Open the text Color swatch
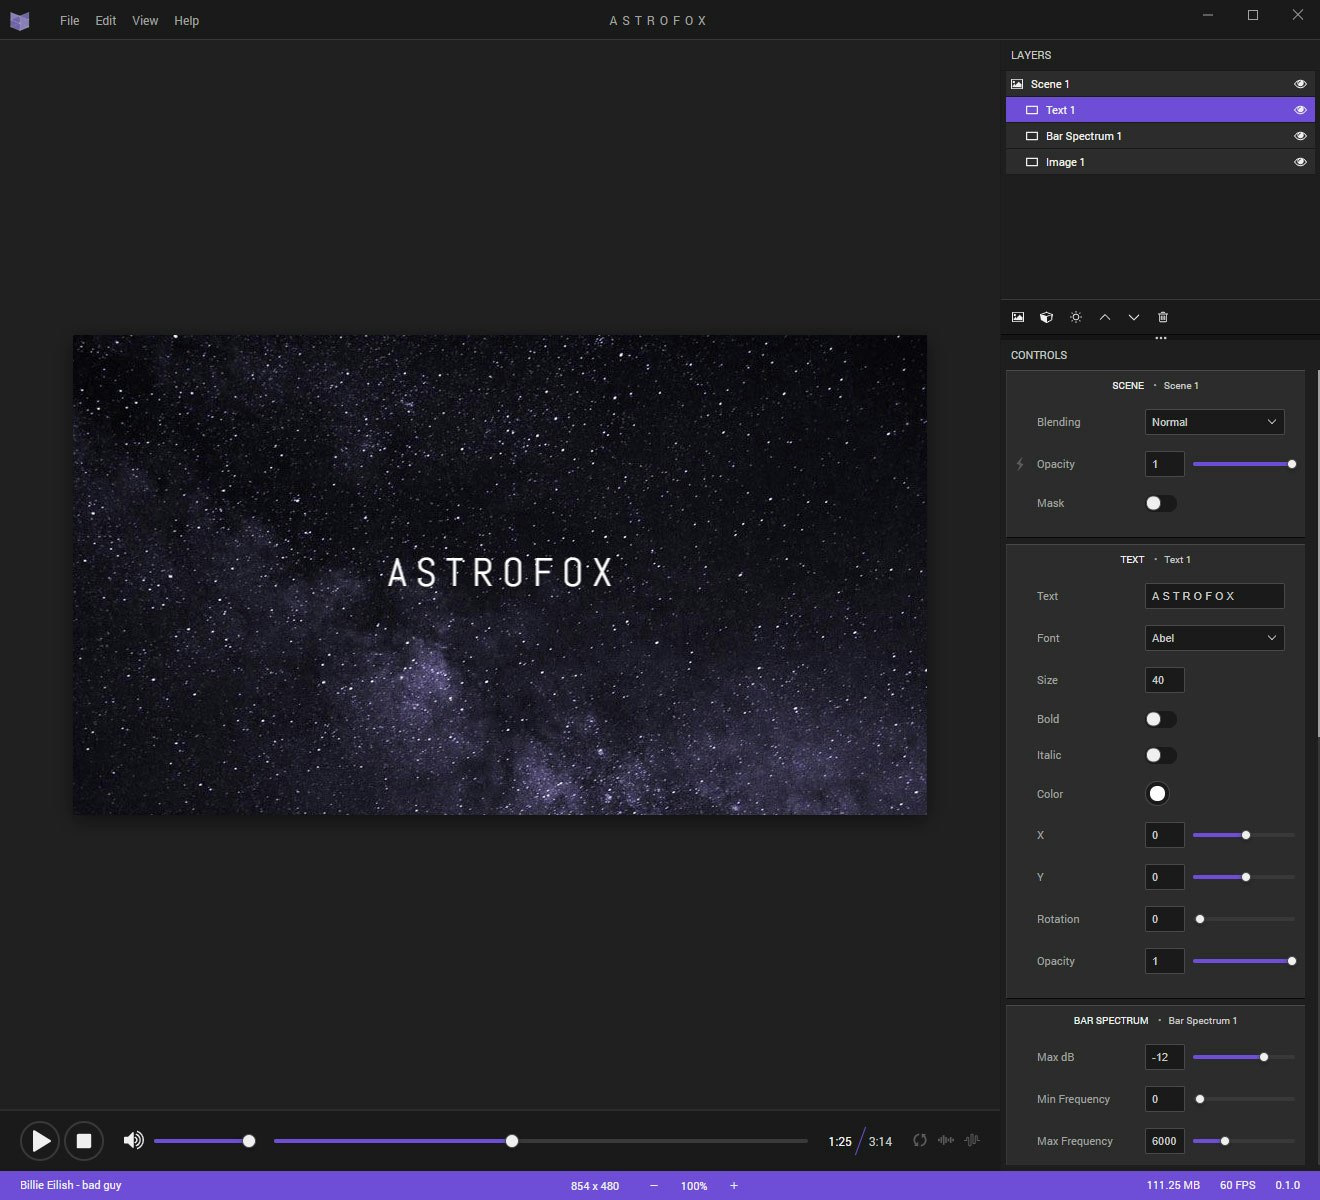The height and width of the screenshot is (1200, 1320). click(1157, 793)
